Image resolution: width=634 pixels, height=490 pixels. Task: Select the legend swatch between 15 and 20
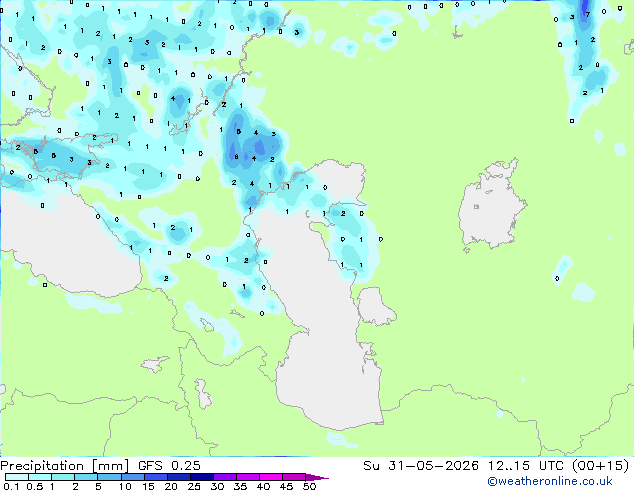point(155,477)
